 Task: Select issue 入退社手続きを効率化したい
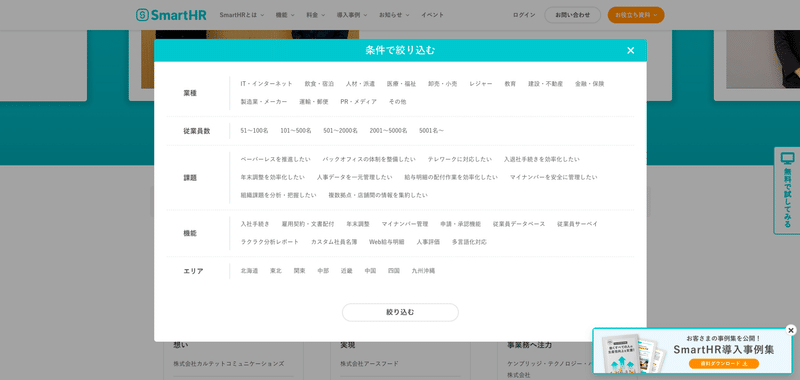point(541,159)
